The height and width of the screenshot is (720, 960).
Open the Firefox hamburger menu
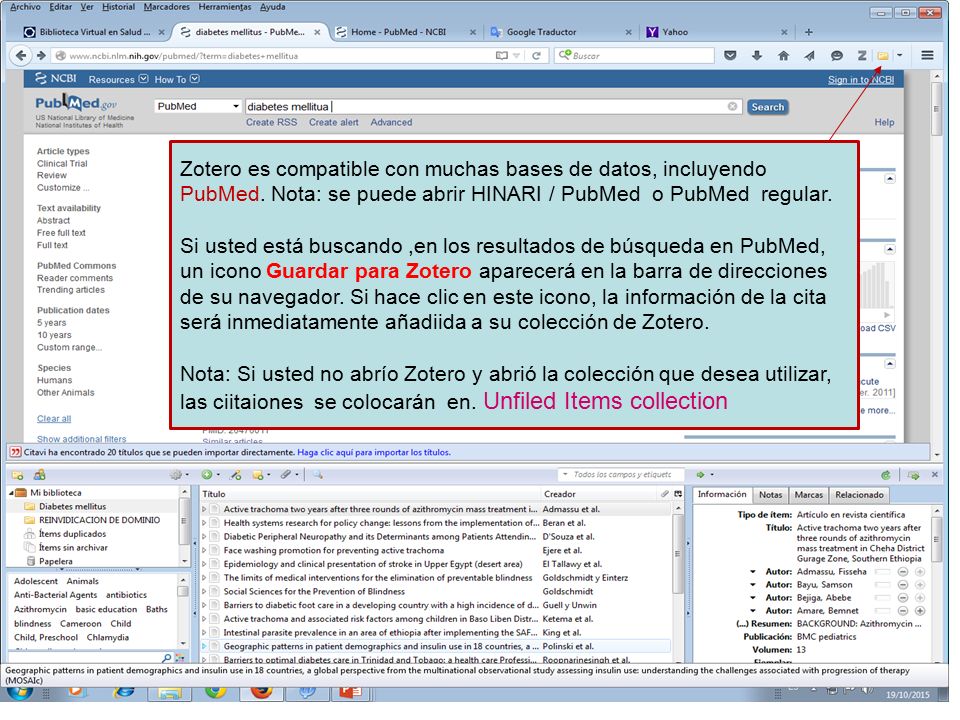tap(927, 56)
